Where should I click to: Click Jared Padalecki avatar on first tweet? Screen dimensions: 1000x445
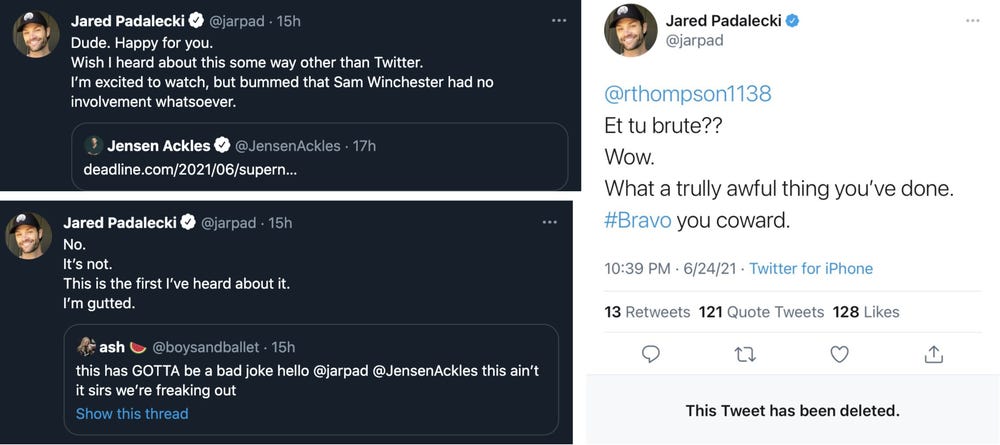click(x=36, y=34)
